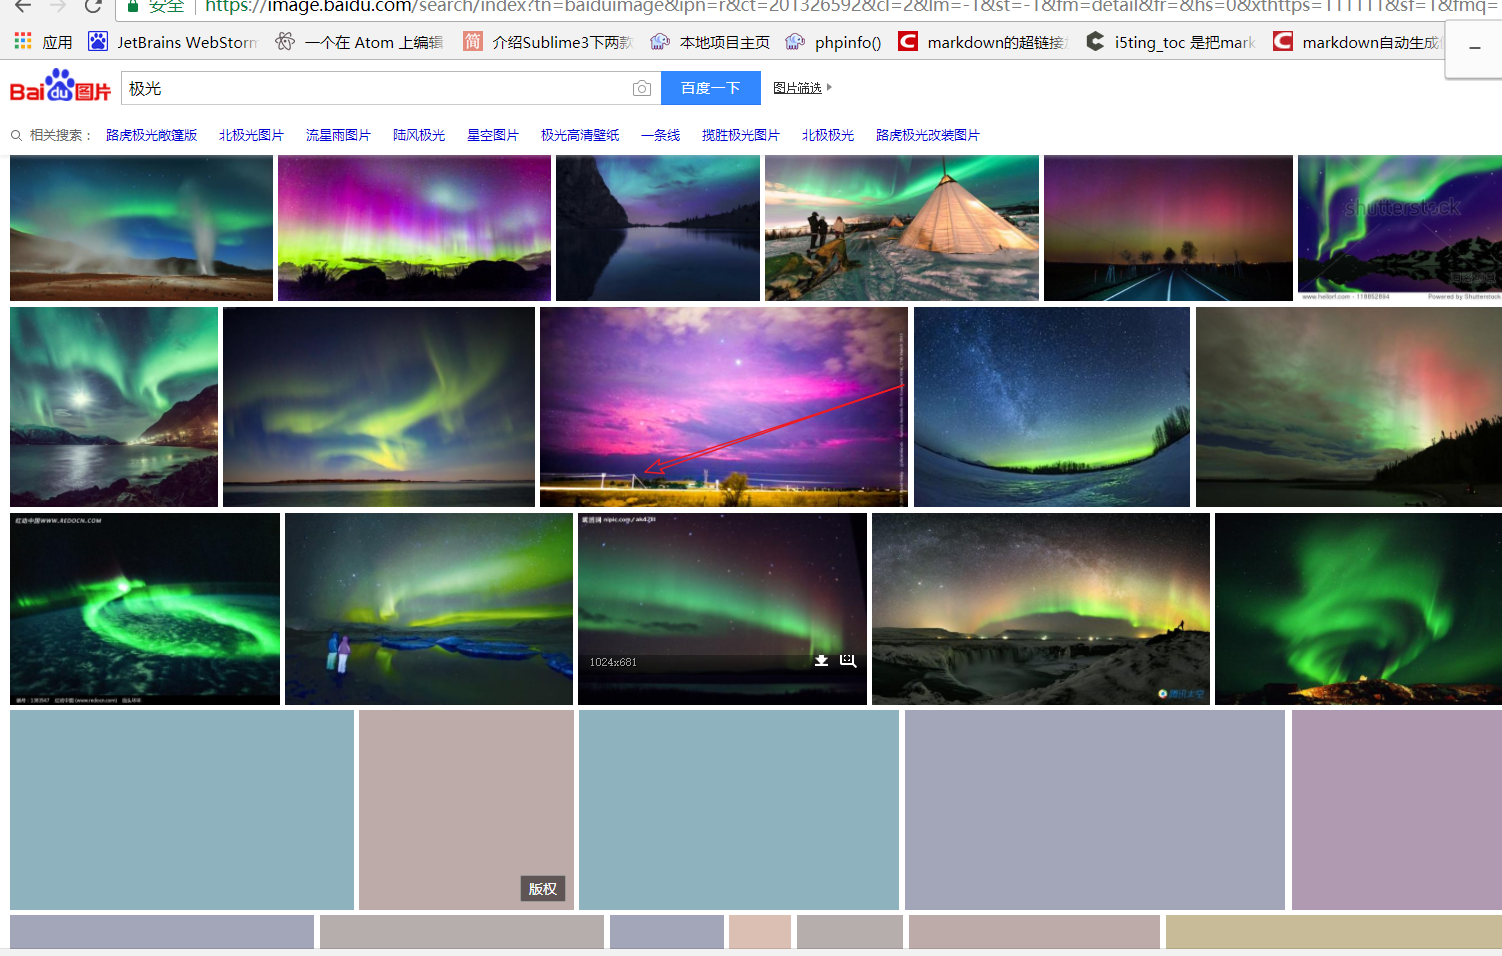The height and width of the screenshot is (956, 1502).
Task: Click the Baidu 图片 logo
Action: (60, 88)
